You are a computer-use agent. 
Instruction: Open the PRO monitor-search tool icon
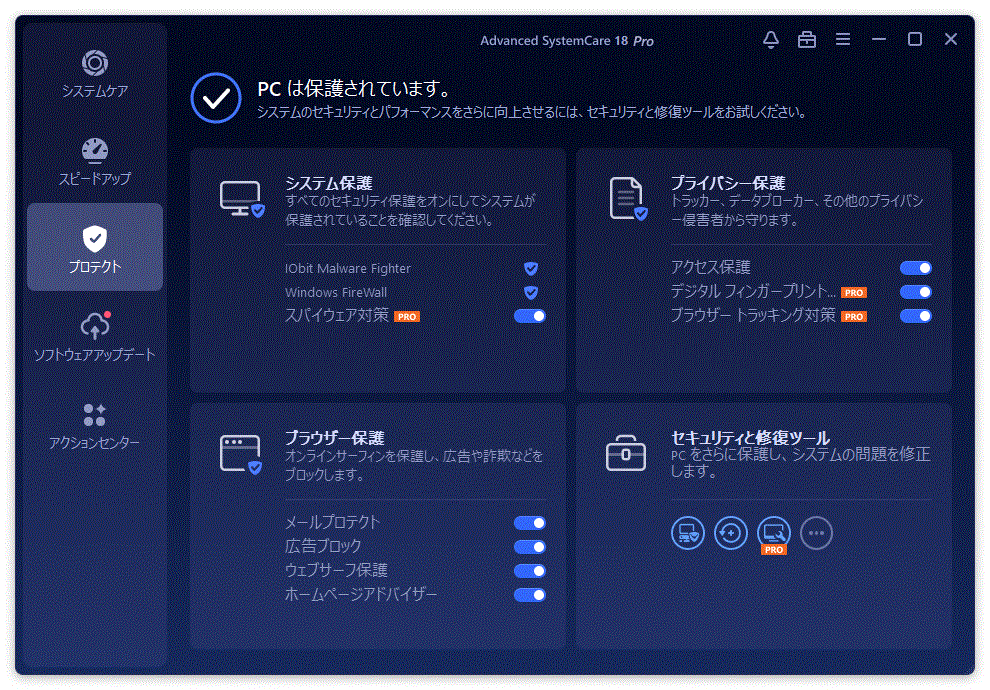pos(773,535)
